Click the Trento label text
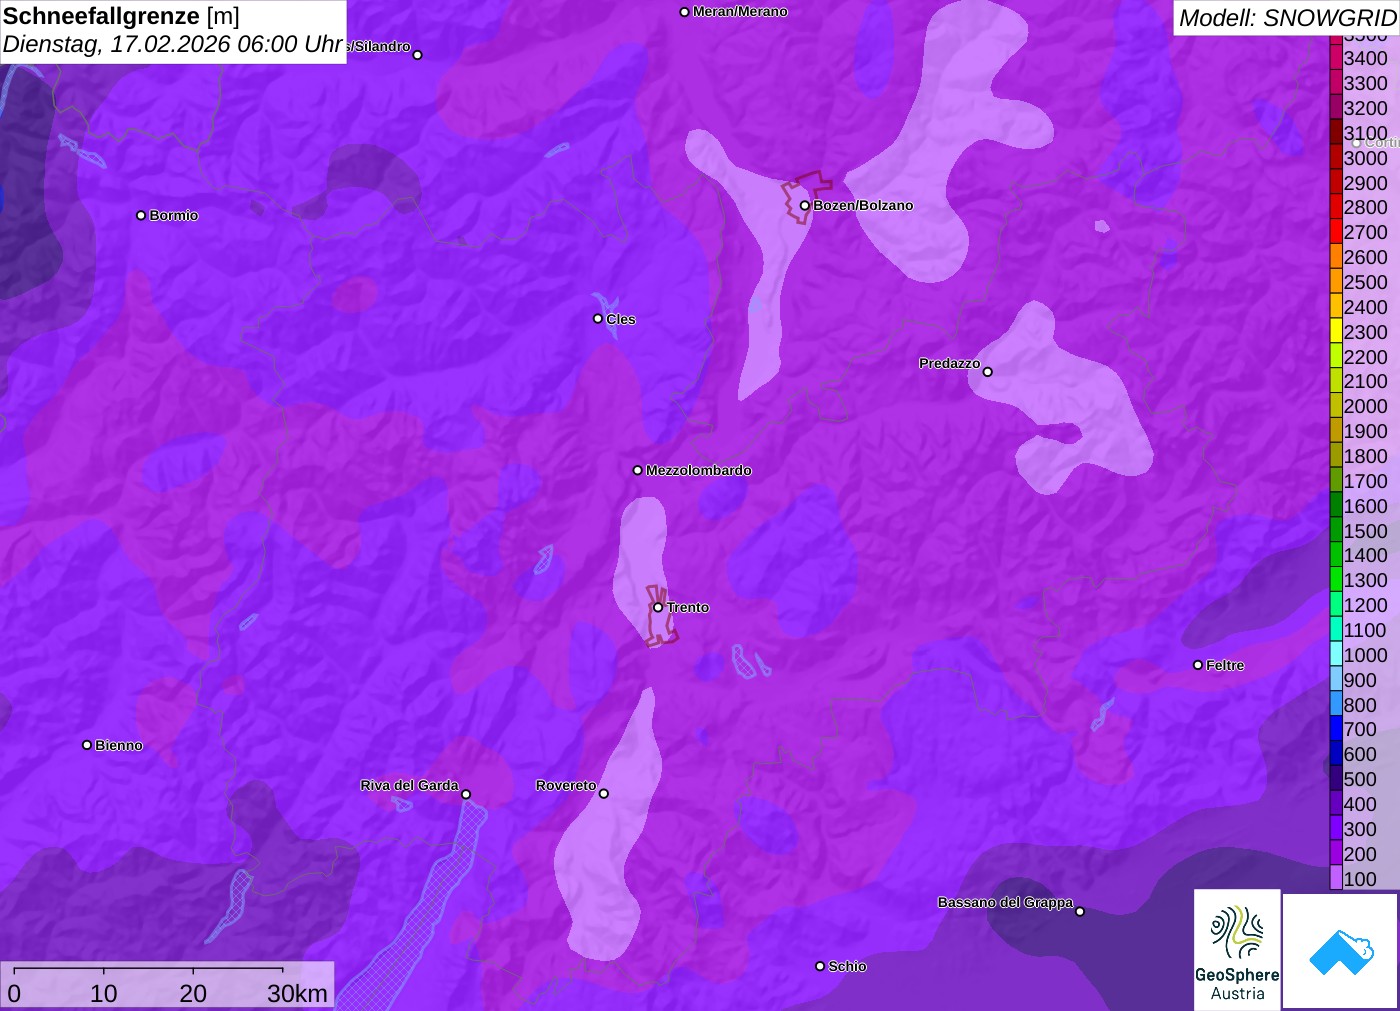 [x=688, y=607]
